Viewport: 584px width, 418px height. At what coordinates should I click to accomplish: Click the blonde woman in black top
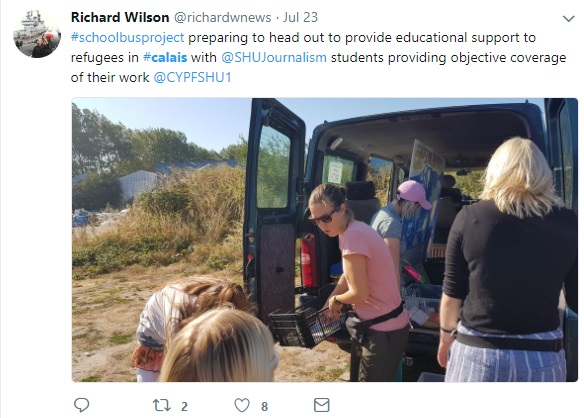pos(508,261)
